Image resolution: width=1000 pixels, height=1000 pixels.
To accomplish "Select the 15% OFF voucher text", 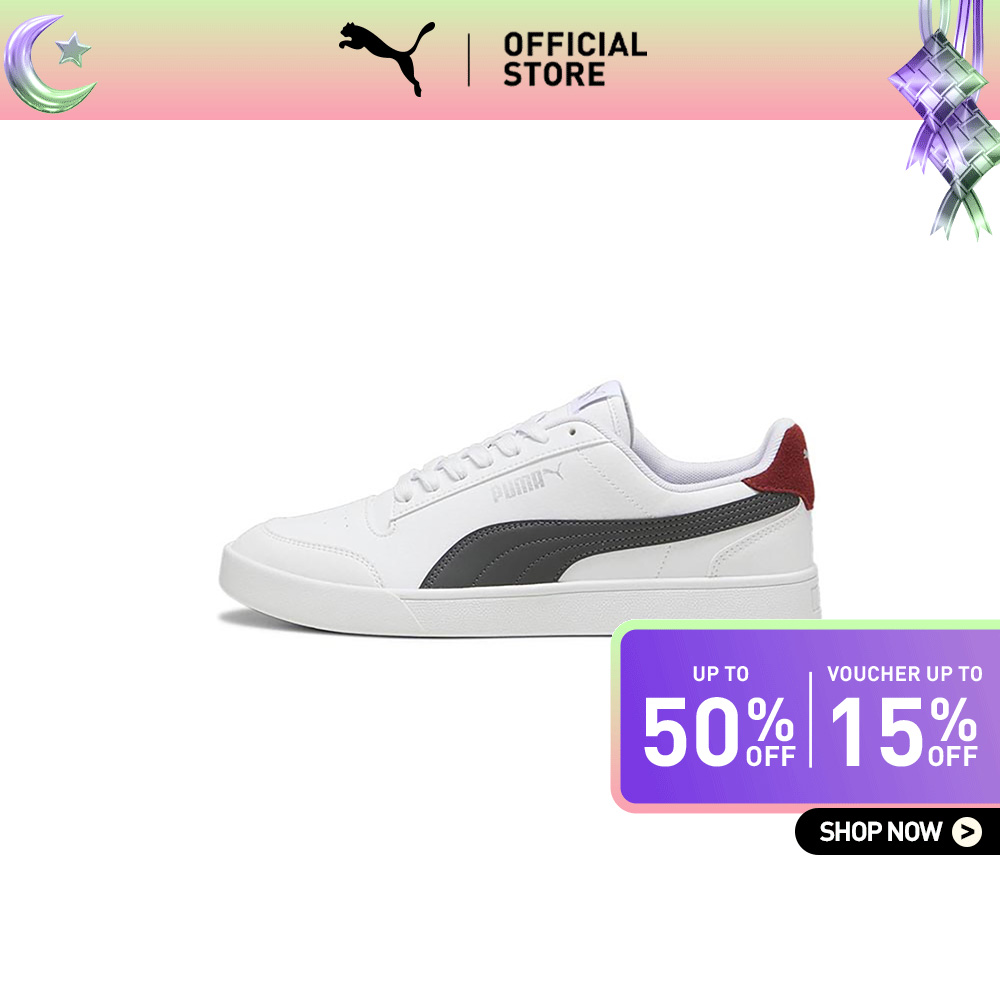I will pos(904,732).
